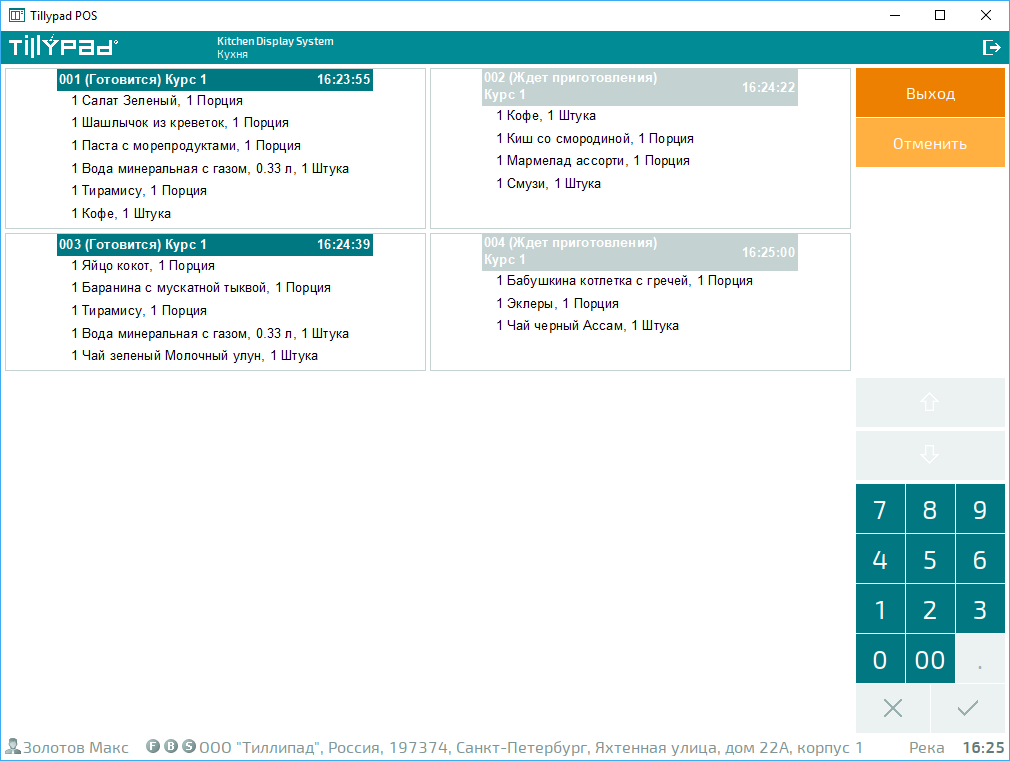This screenshot has height=761, width=1010.
Task: Click the logout icon in the header
Action: point(991,47)
